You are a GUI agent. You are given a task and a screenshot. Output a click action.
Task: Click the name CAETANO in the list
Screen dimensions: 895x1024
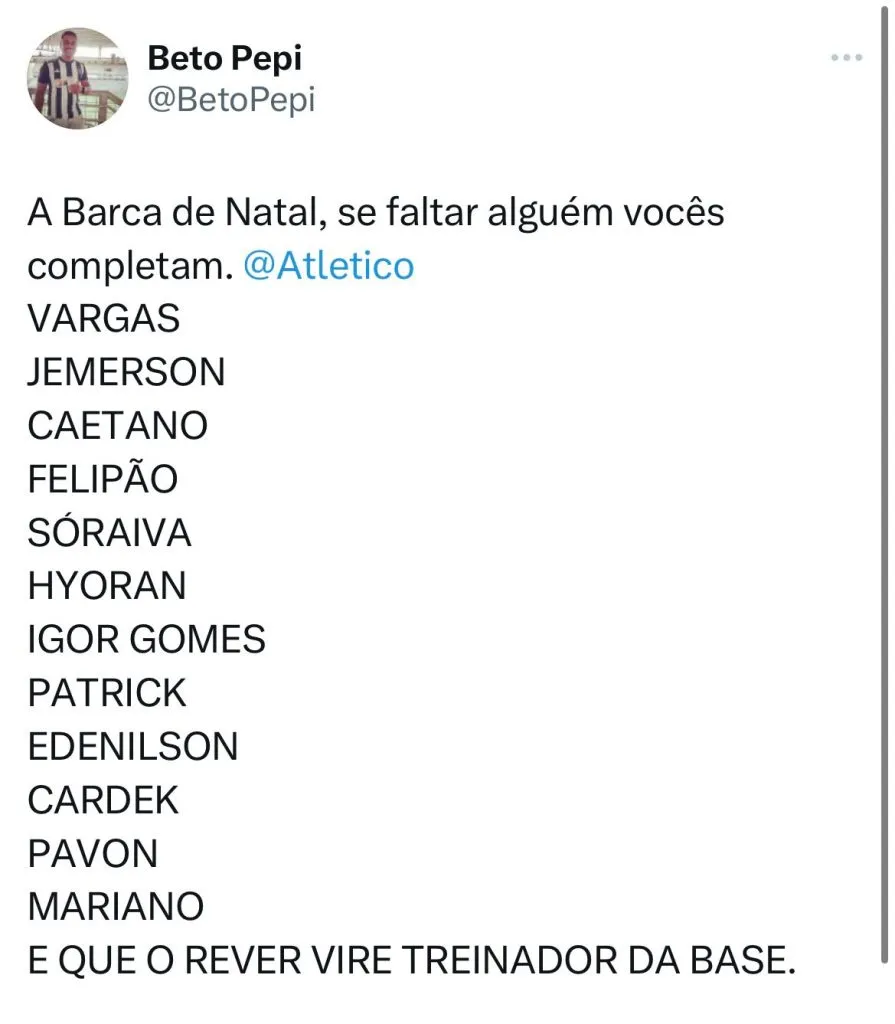118,426
